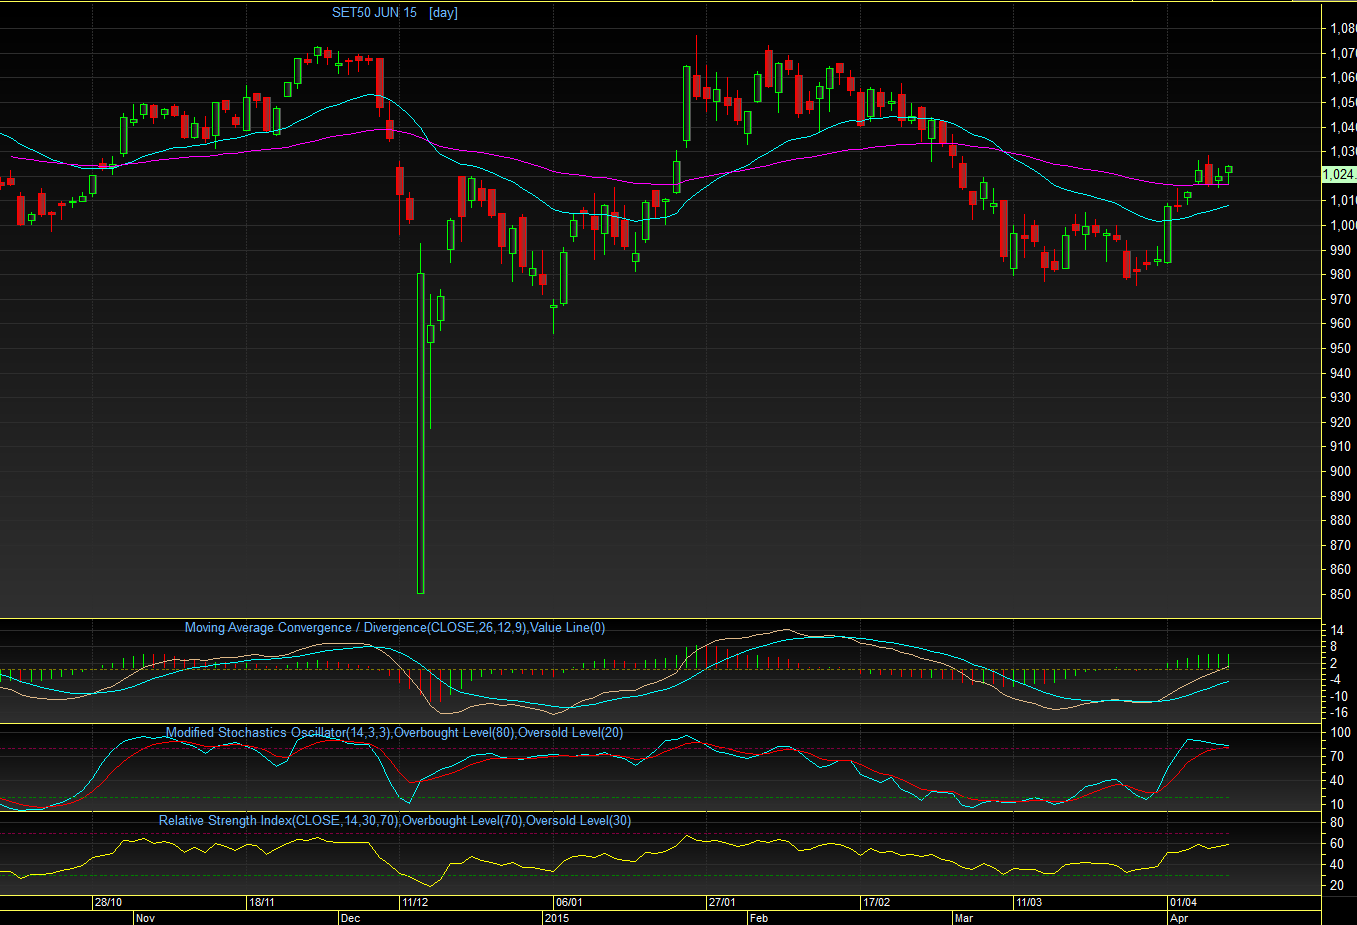Click the 11/12 date on the time axis
The height and width of the screenshot is (925, 1357).
tap(415, 903)
